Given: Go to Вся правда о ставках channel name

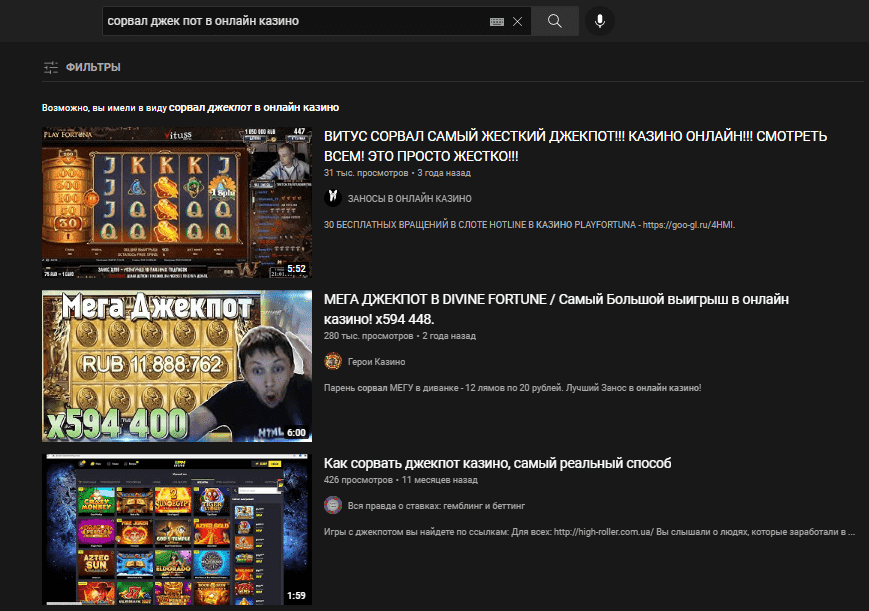Looking at the screenshot, I should click(436, 506).
